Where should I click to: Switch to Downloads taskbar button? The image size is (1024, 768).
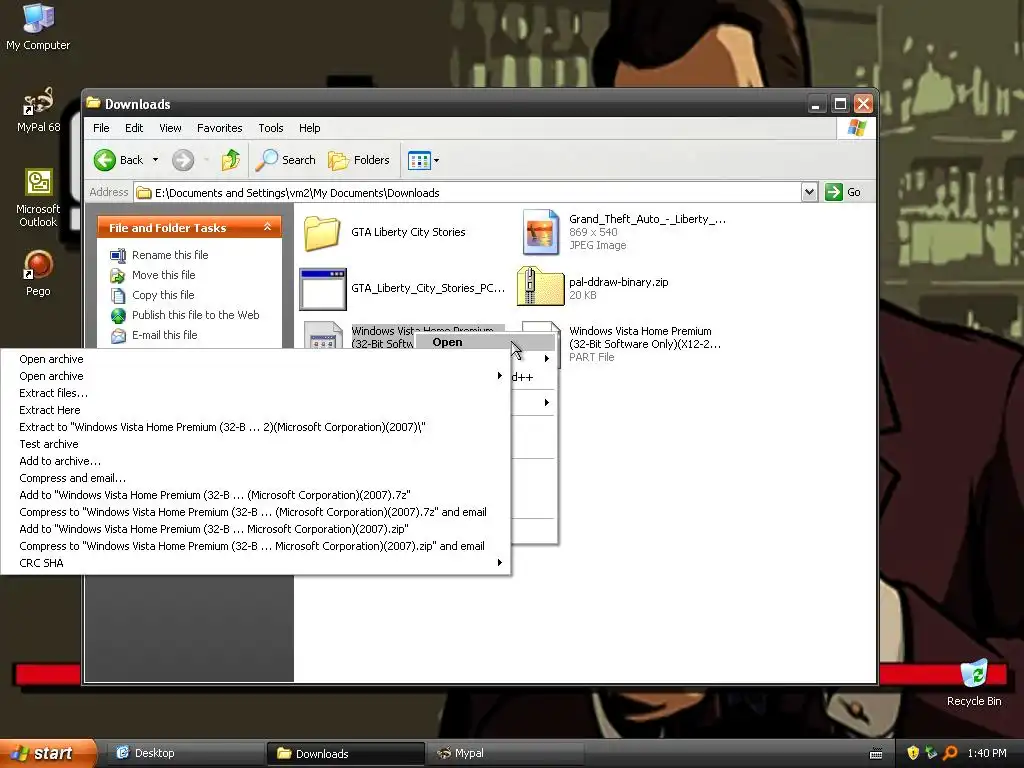pos(345,753)
